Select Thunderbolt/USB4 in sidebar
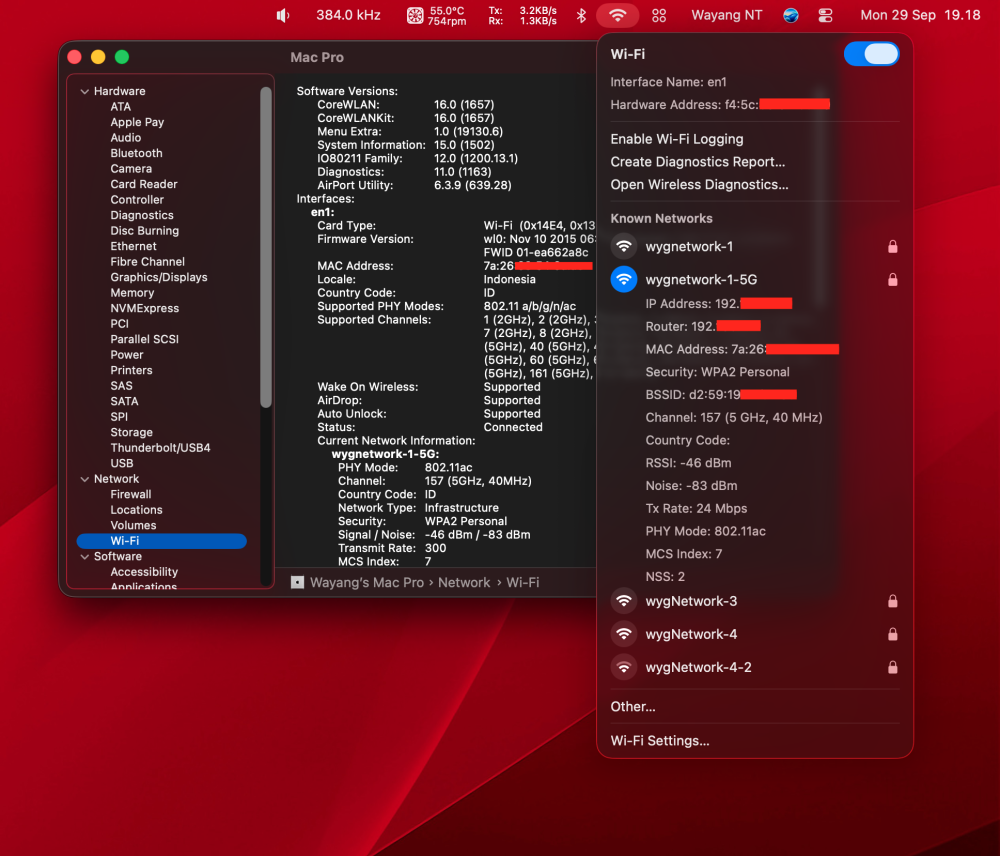The width and height of the screenshot is (1000, 856). click(x=160, y=448)
